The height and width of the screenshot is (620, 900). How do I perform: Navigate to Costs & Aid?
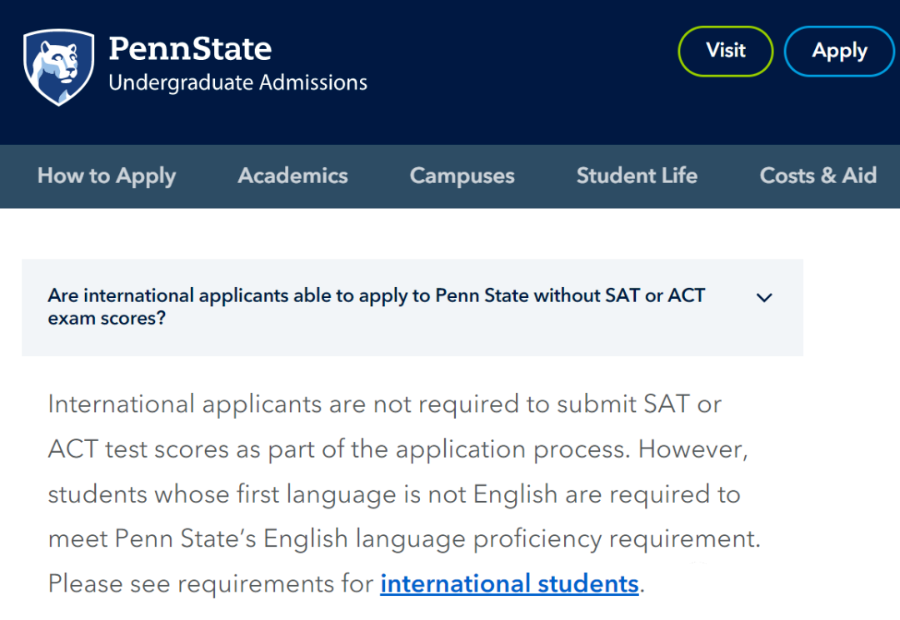pyautogui.click(x=818, y=176)
